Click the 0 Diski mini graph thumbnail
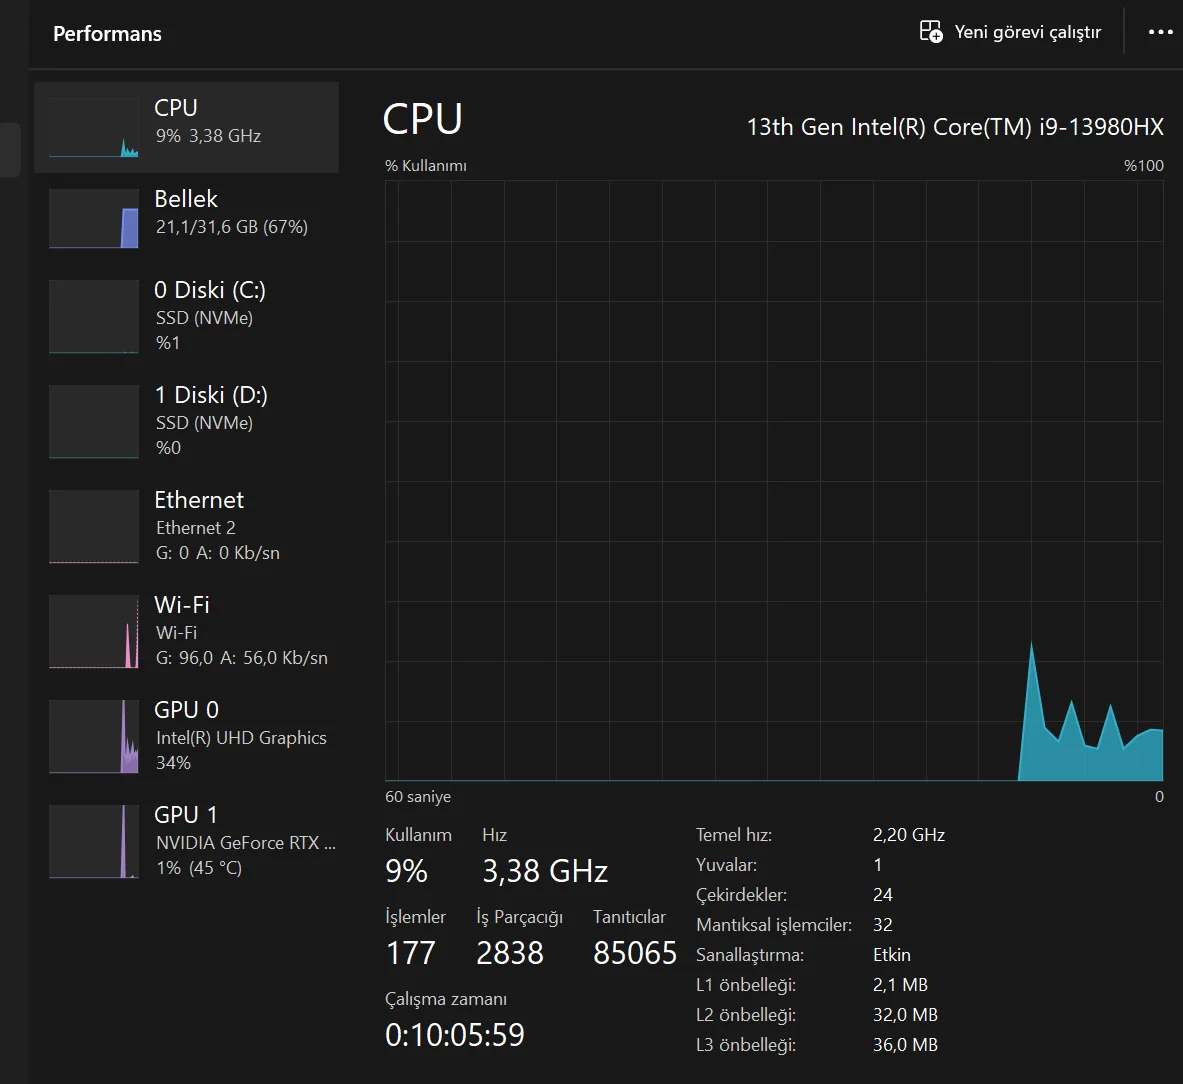This screenshot has height=1084, width=1183. (x=94, y=316)
